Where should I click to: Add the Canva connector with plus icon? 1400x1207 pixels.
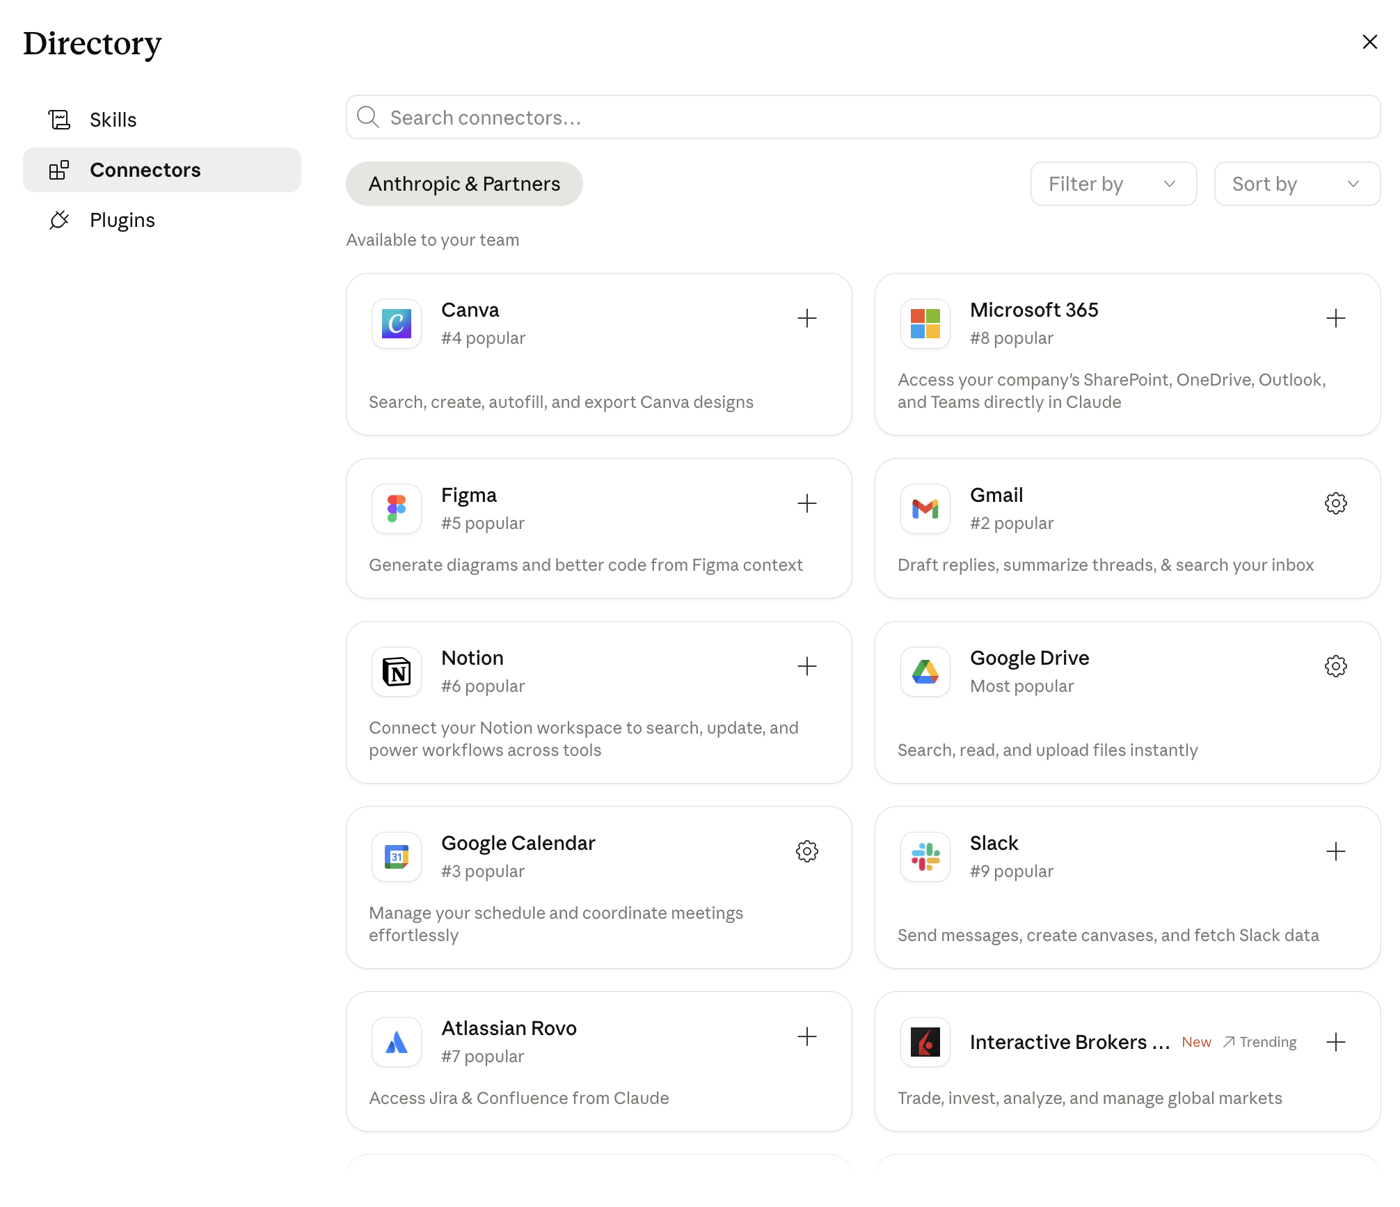pos(807,319)
